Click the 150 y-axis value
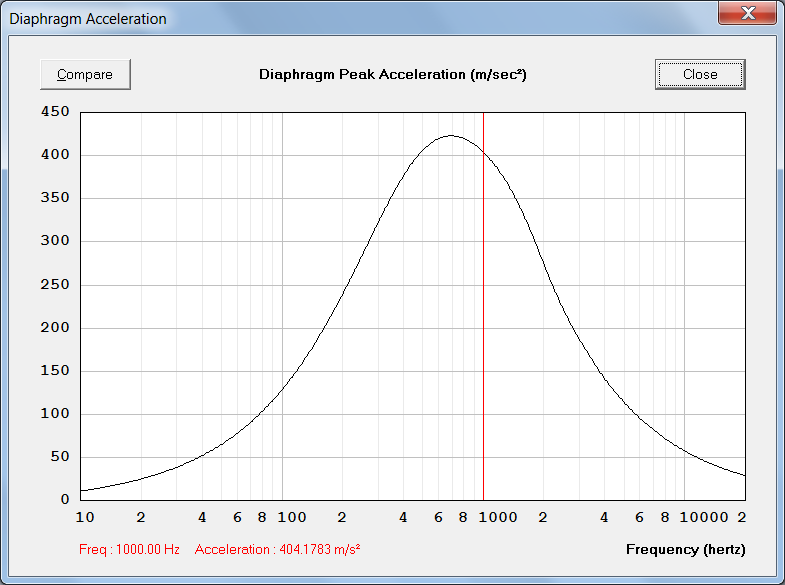The height and width of the screenshot is (585, 785). point(55,370)
